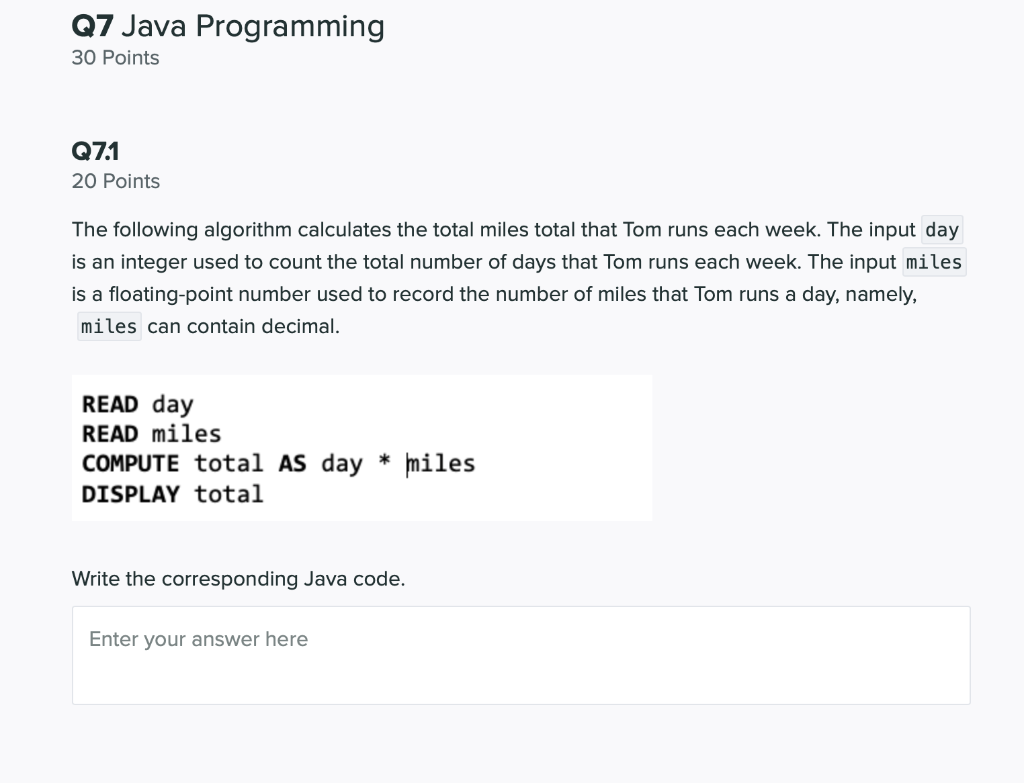The width and height of the screenshot is (1024, 783).
Task: Click the word total in DISPLAY total
Action: click(x=228, y=493)
